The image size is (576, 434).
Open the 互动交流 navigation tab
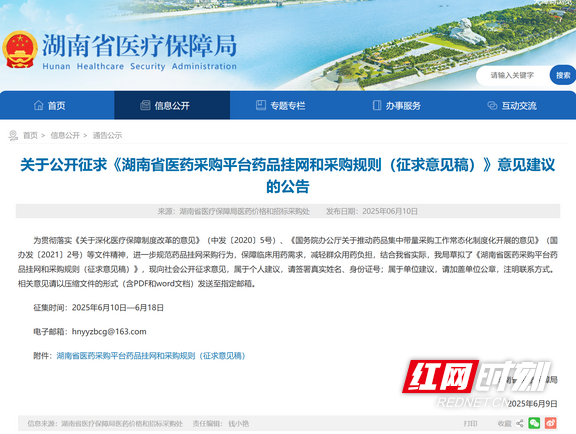point(518,105)
